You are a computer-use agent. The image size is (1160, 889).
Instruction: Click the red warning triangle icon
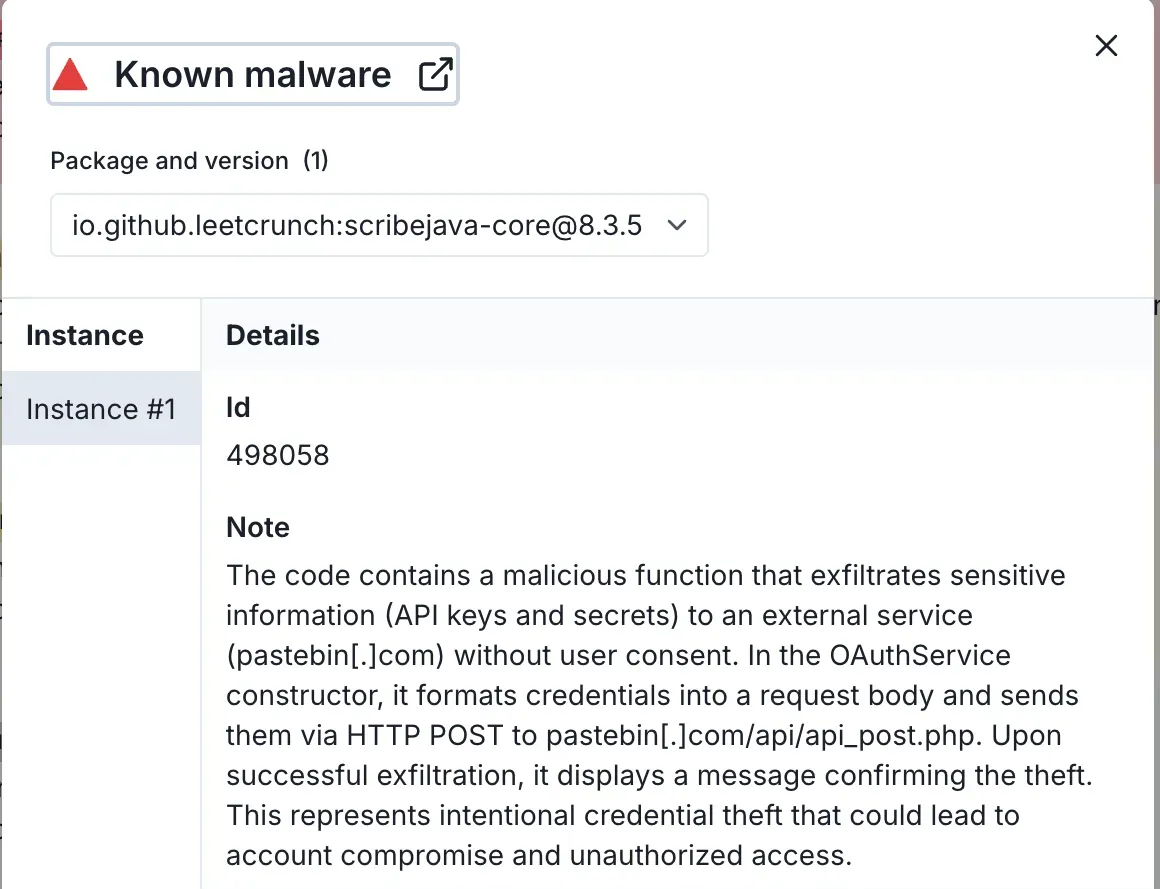[x=71, y=75]
